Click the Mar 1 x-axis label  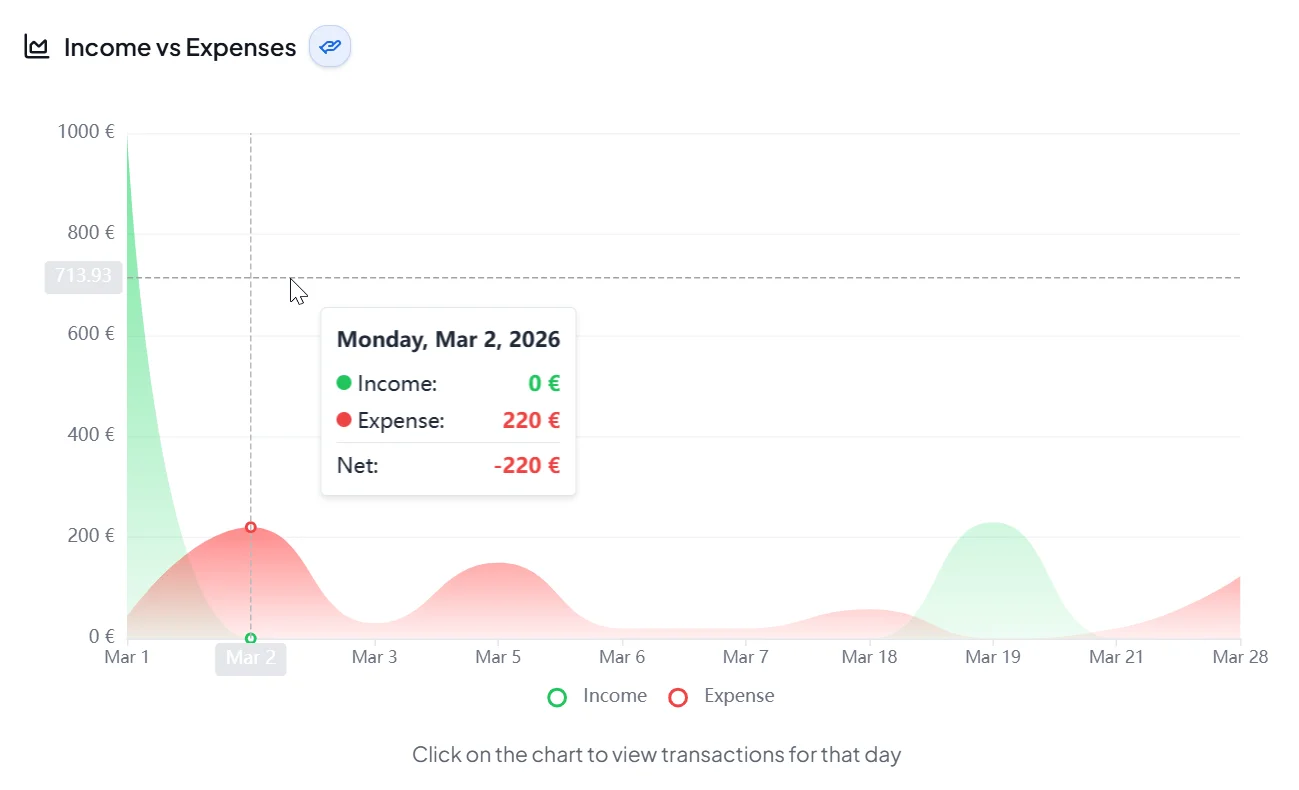click(127, 657)
